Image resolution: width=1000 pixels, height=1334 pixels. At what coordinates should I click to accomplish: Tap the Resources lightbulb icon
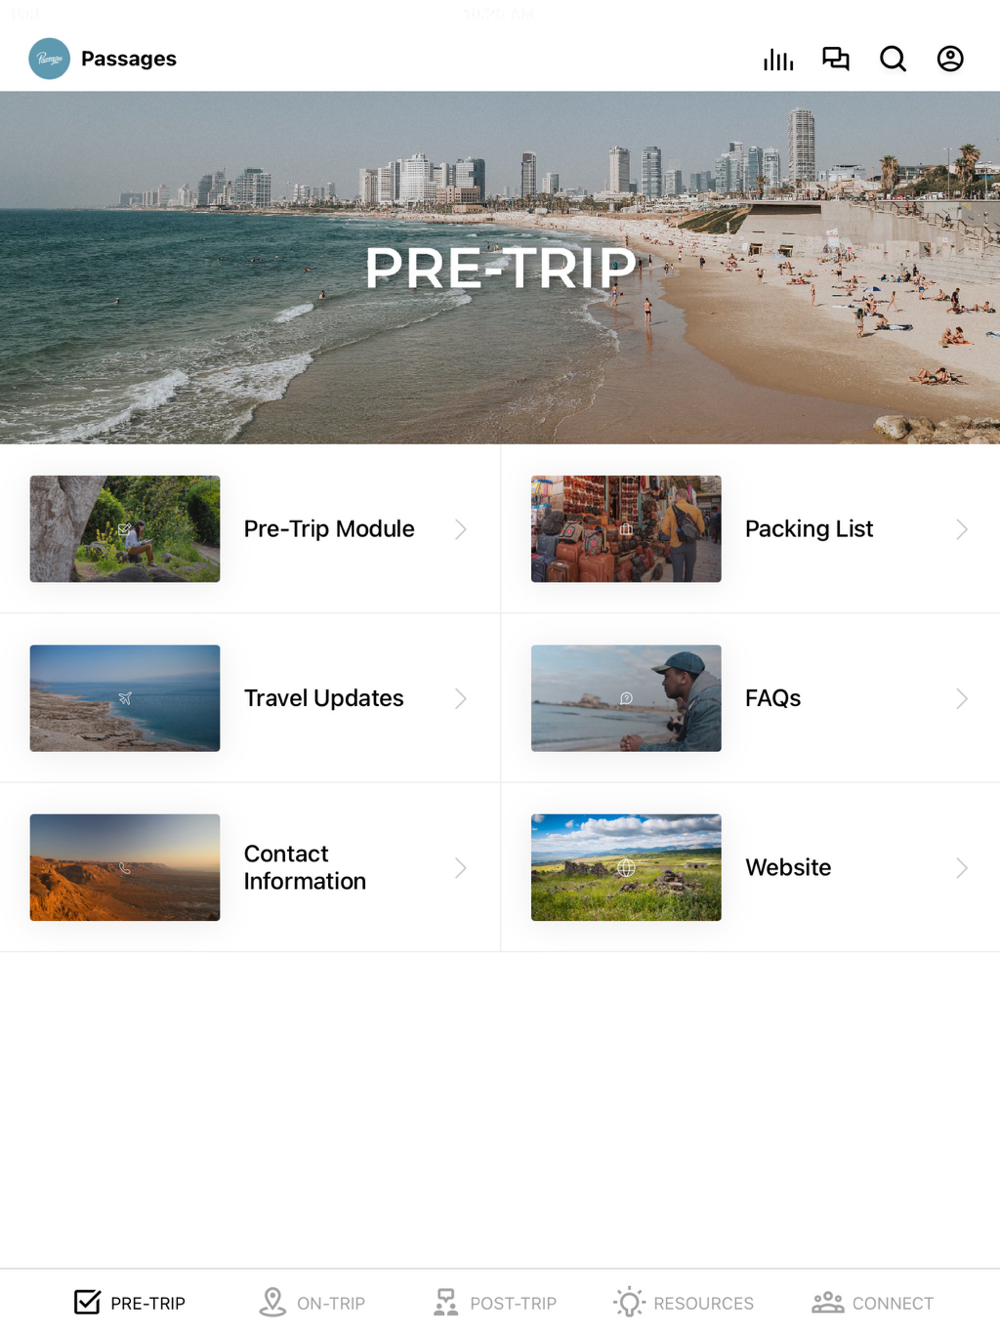tap(629, 1302)
